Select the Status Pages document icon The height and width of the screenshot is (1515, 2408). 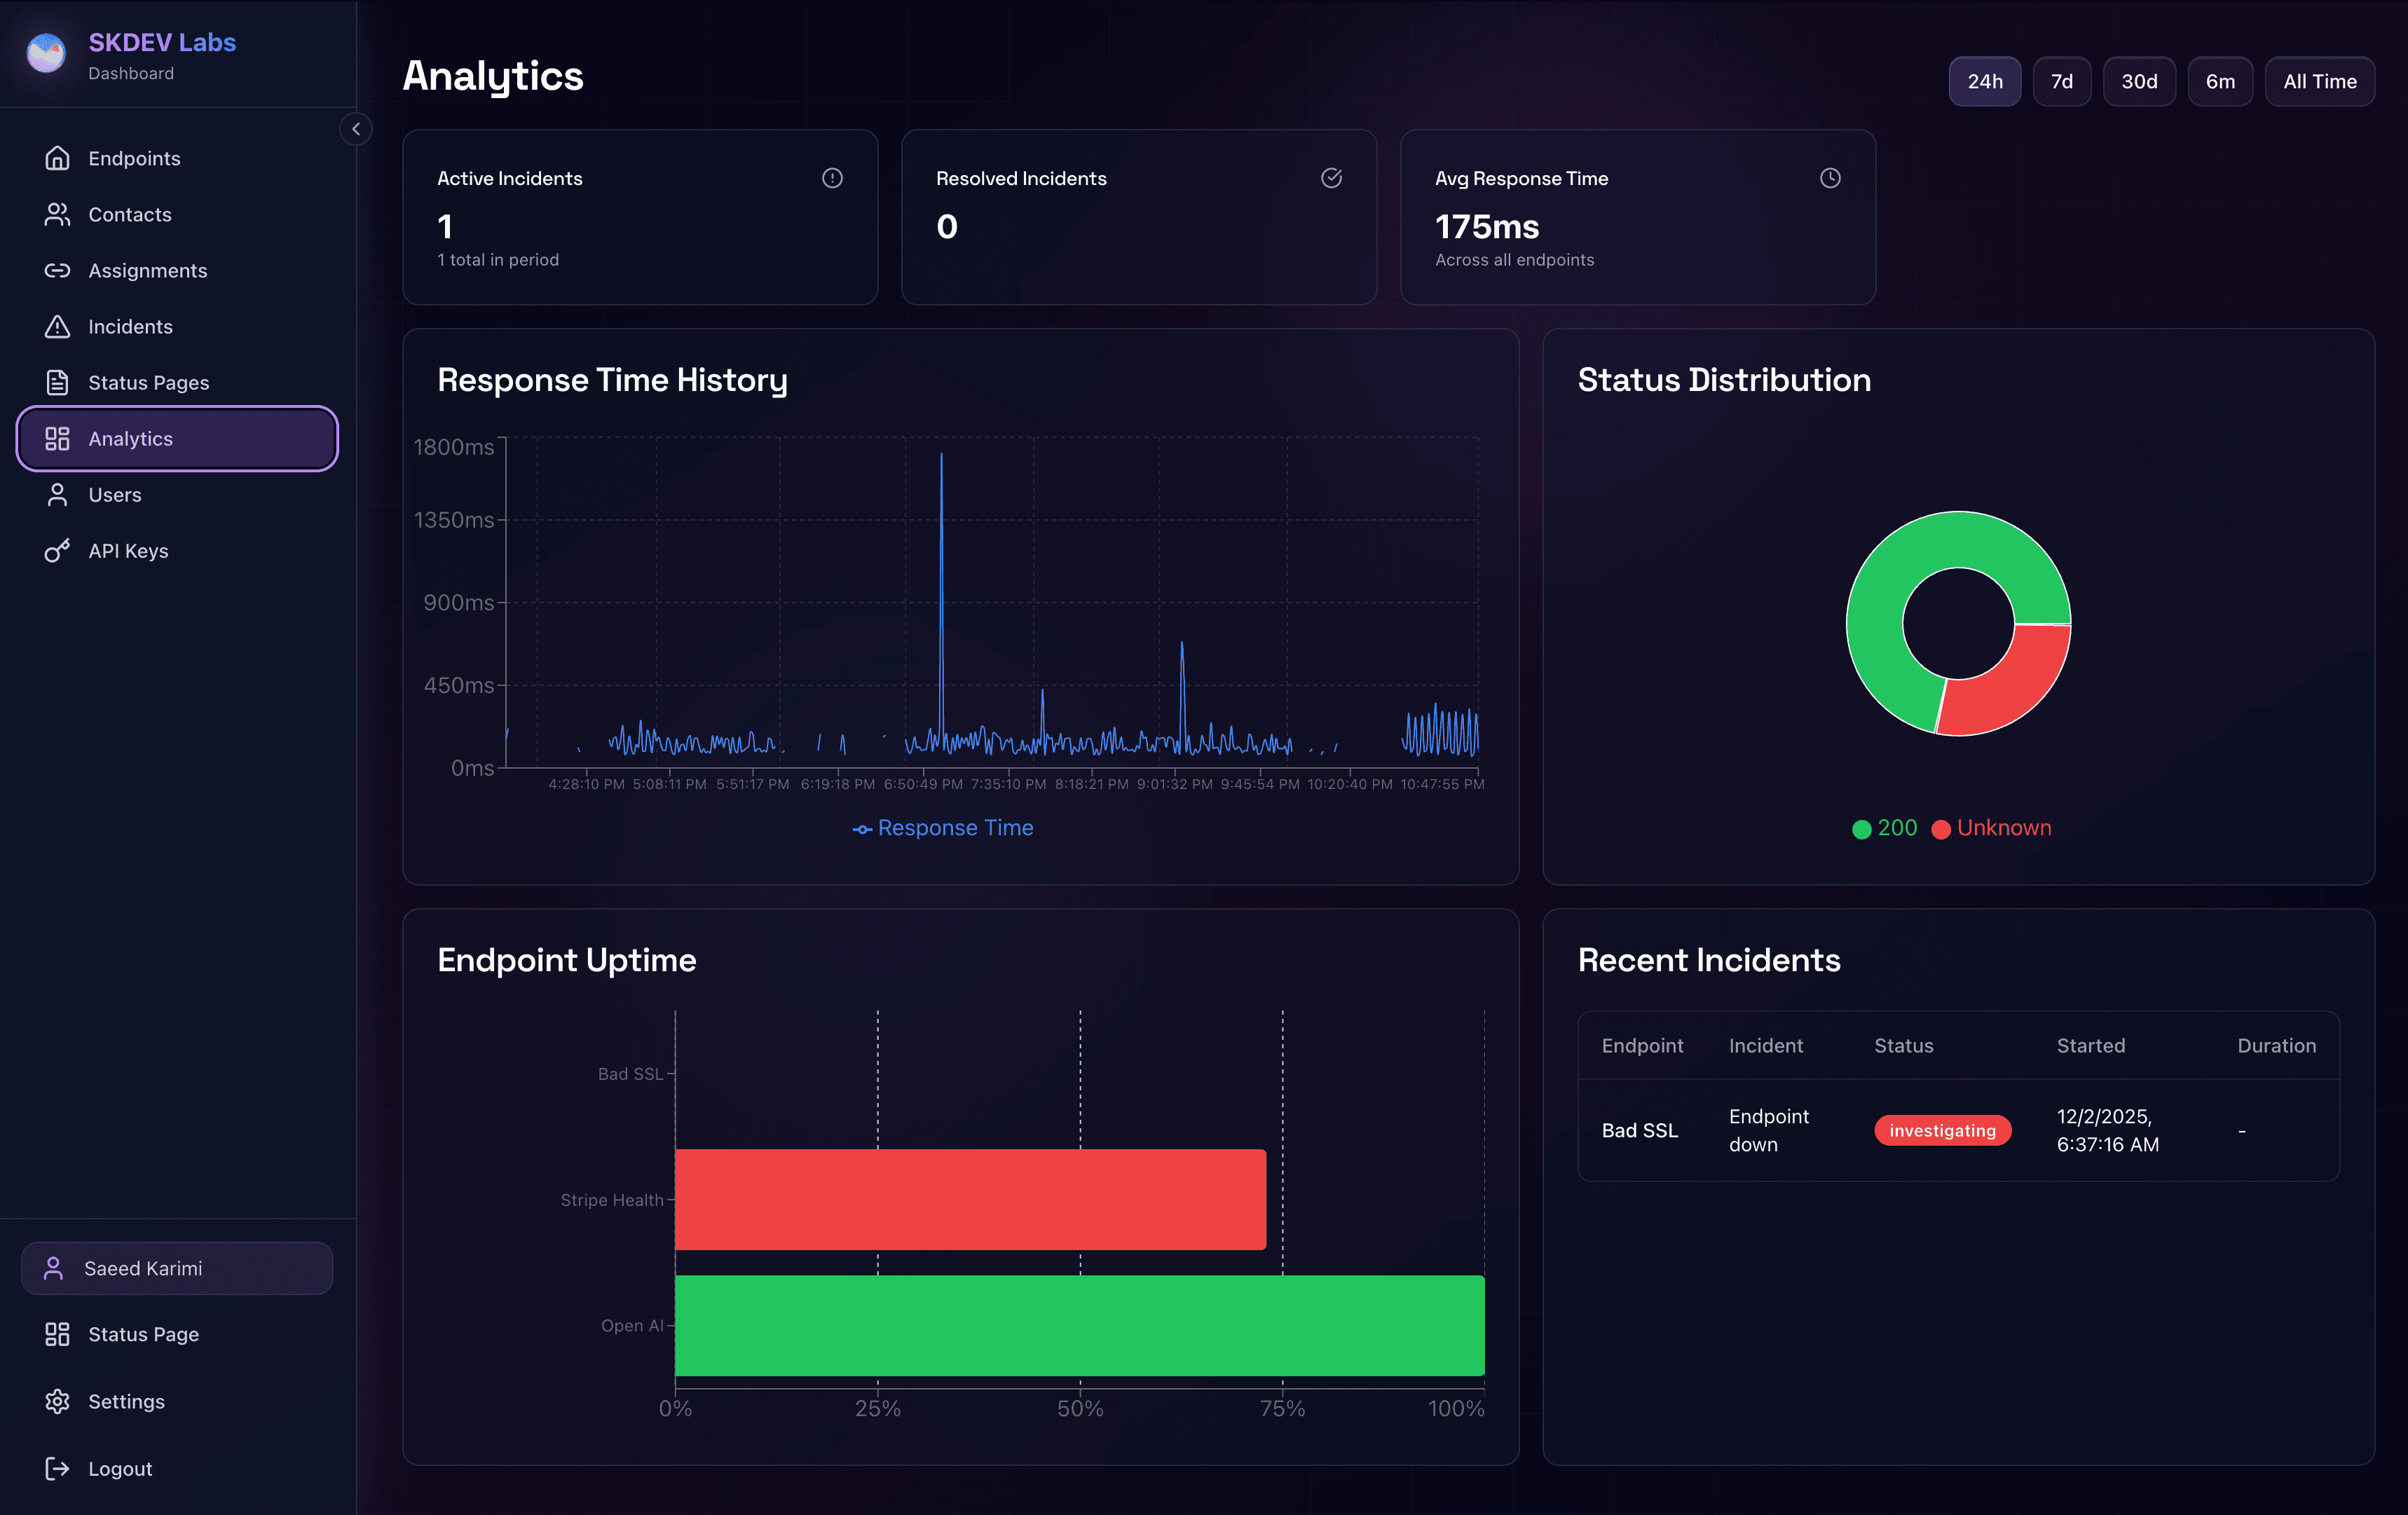pyautogui.click(x=57, y=382)
